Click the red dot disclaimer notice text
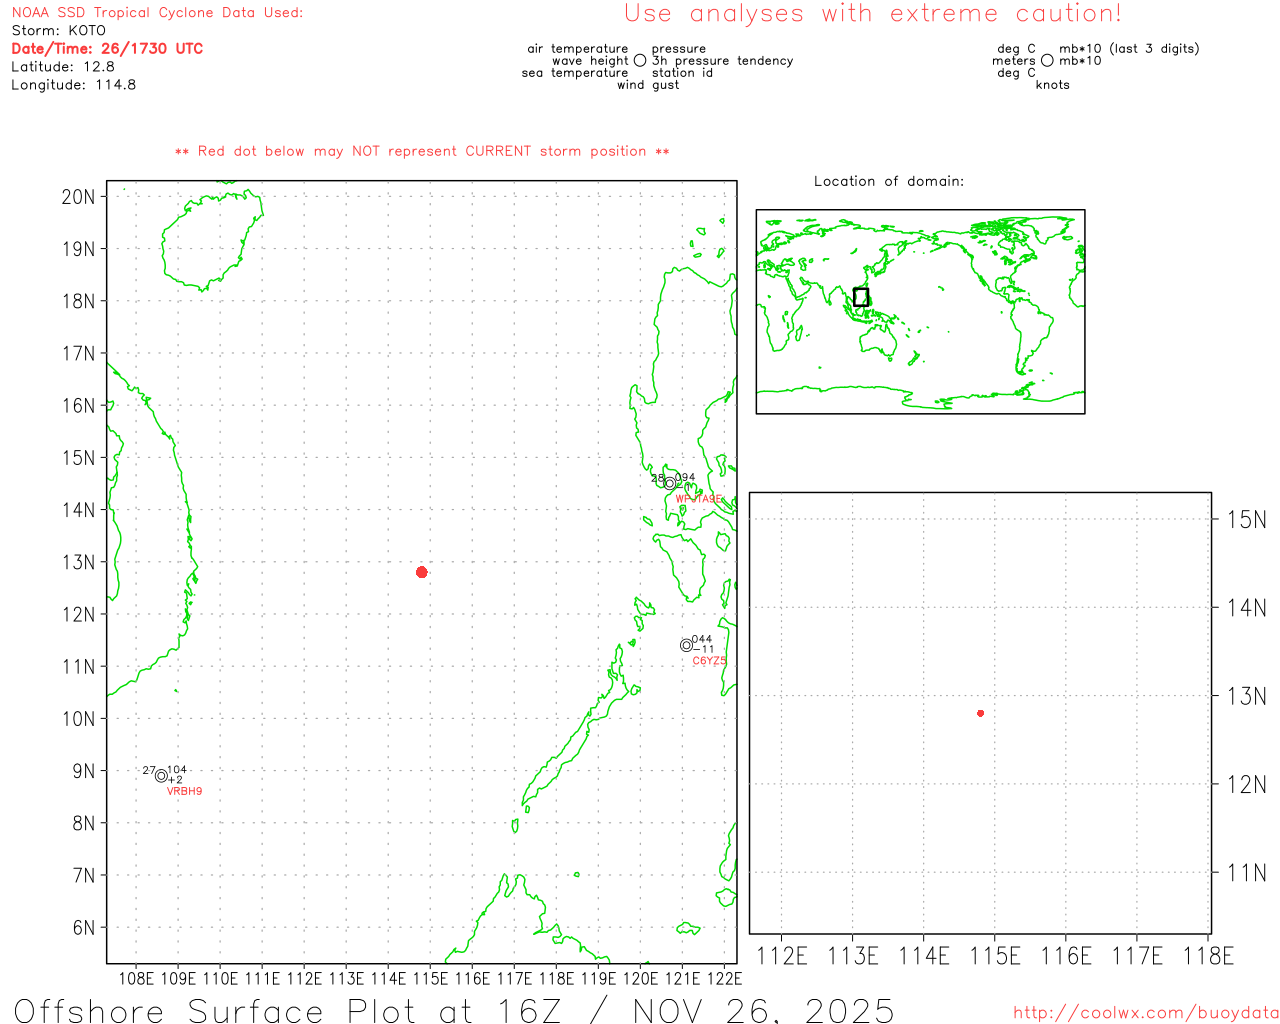This screenshot has height=1024, width=1280. click(422, 151)
